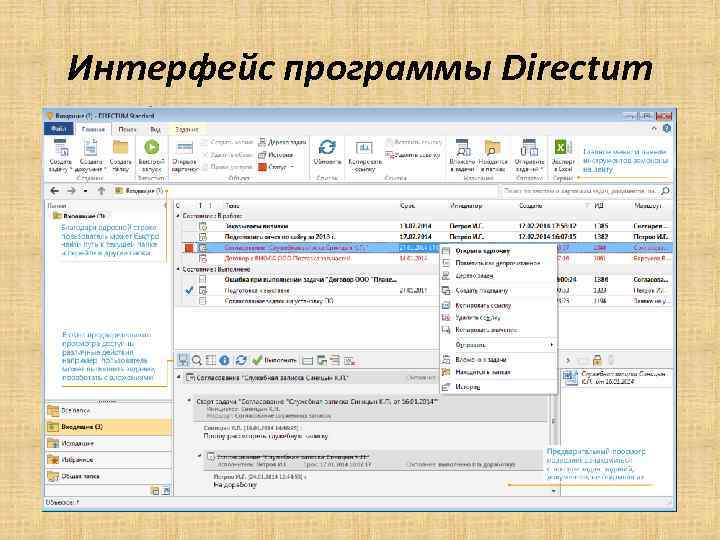Open Входящие (3) in the bottom navigation
Viewport: 720px width, 540px height.
(x=109, y=427)
